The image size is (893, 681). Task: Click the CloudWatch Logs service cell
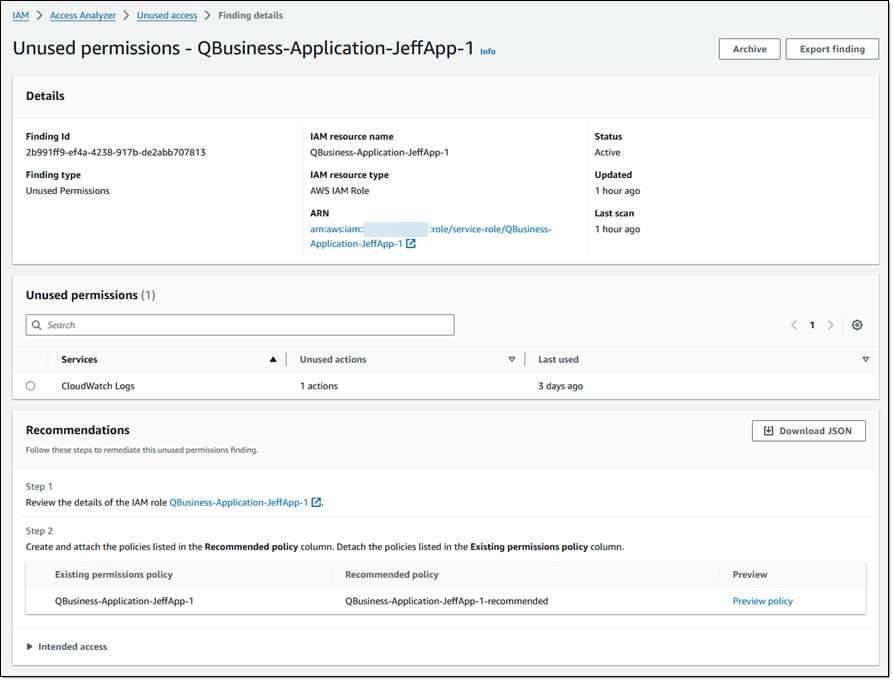click(x=98, y=386)
